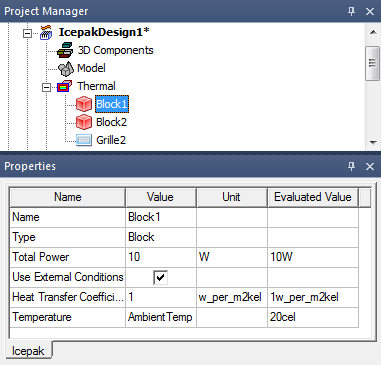Select Block2 in the Thermal tree
381x365 pixels.
point(111,122)
